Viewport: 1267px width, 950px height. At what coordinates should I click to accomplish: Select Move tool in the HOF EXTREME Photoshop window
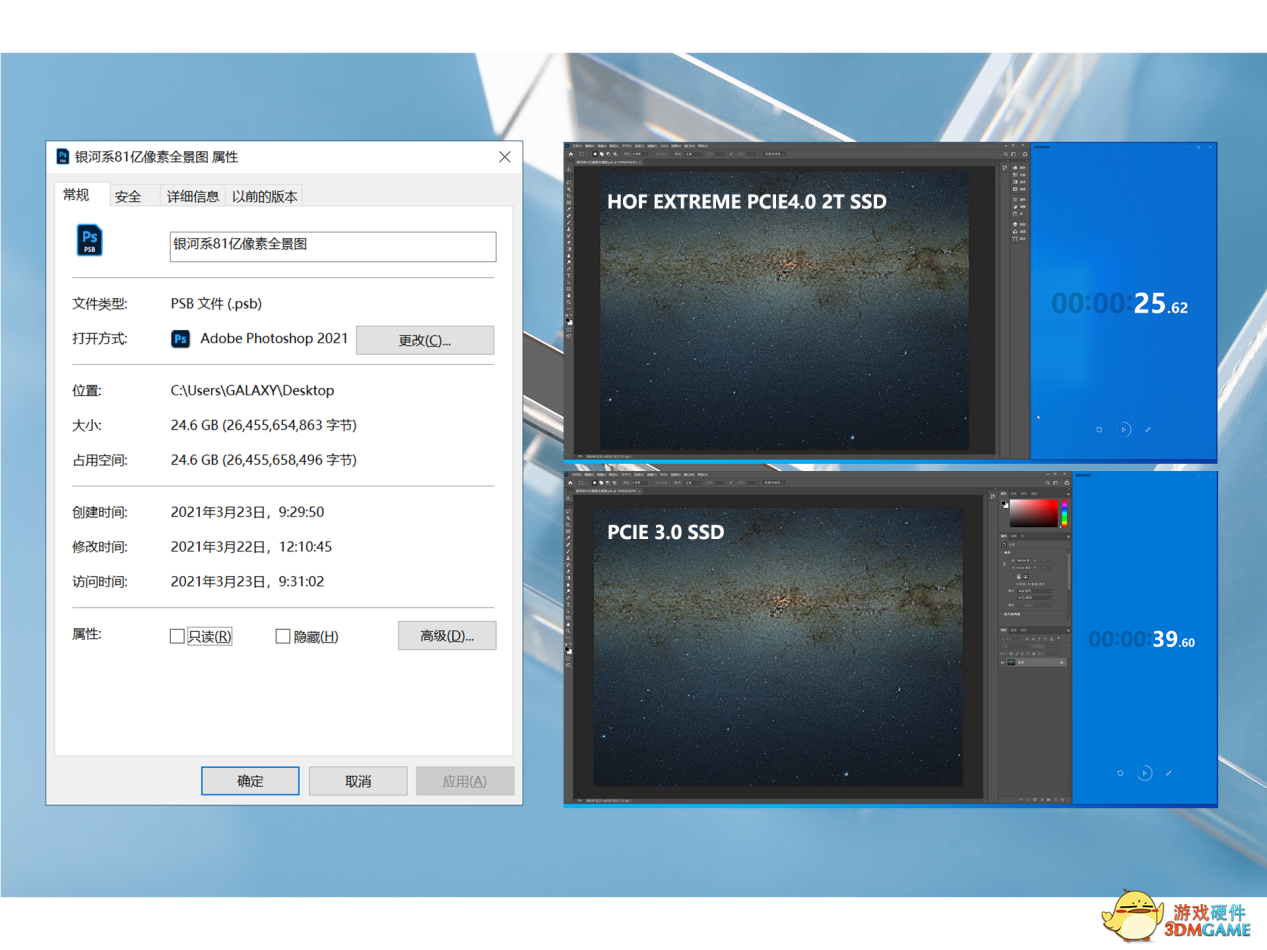click(569, 172)
